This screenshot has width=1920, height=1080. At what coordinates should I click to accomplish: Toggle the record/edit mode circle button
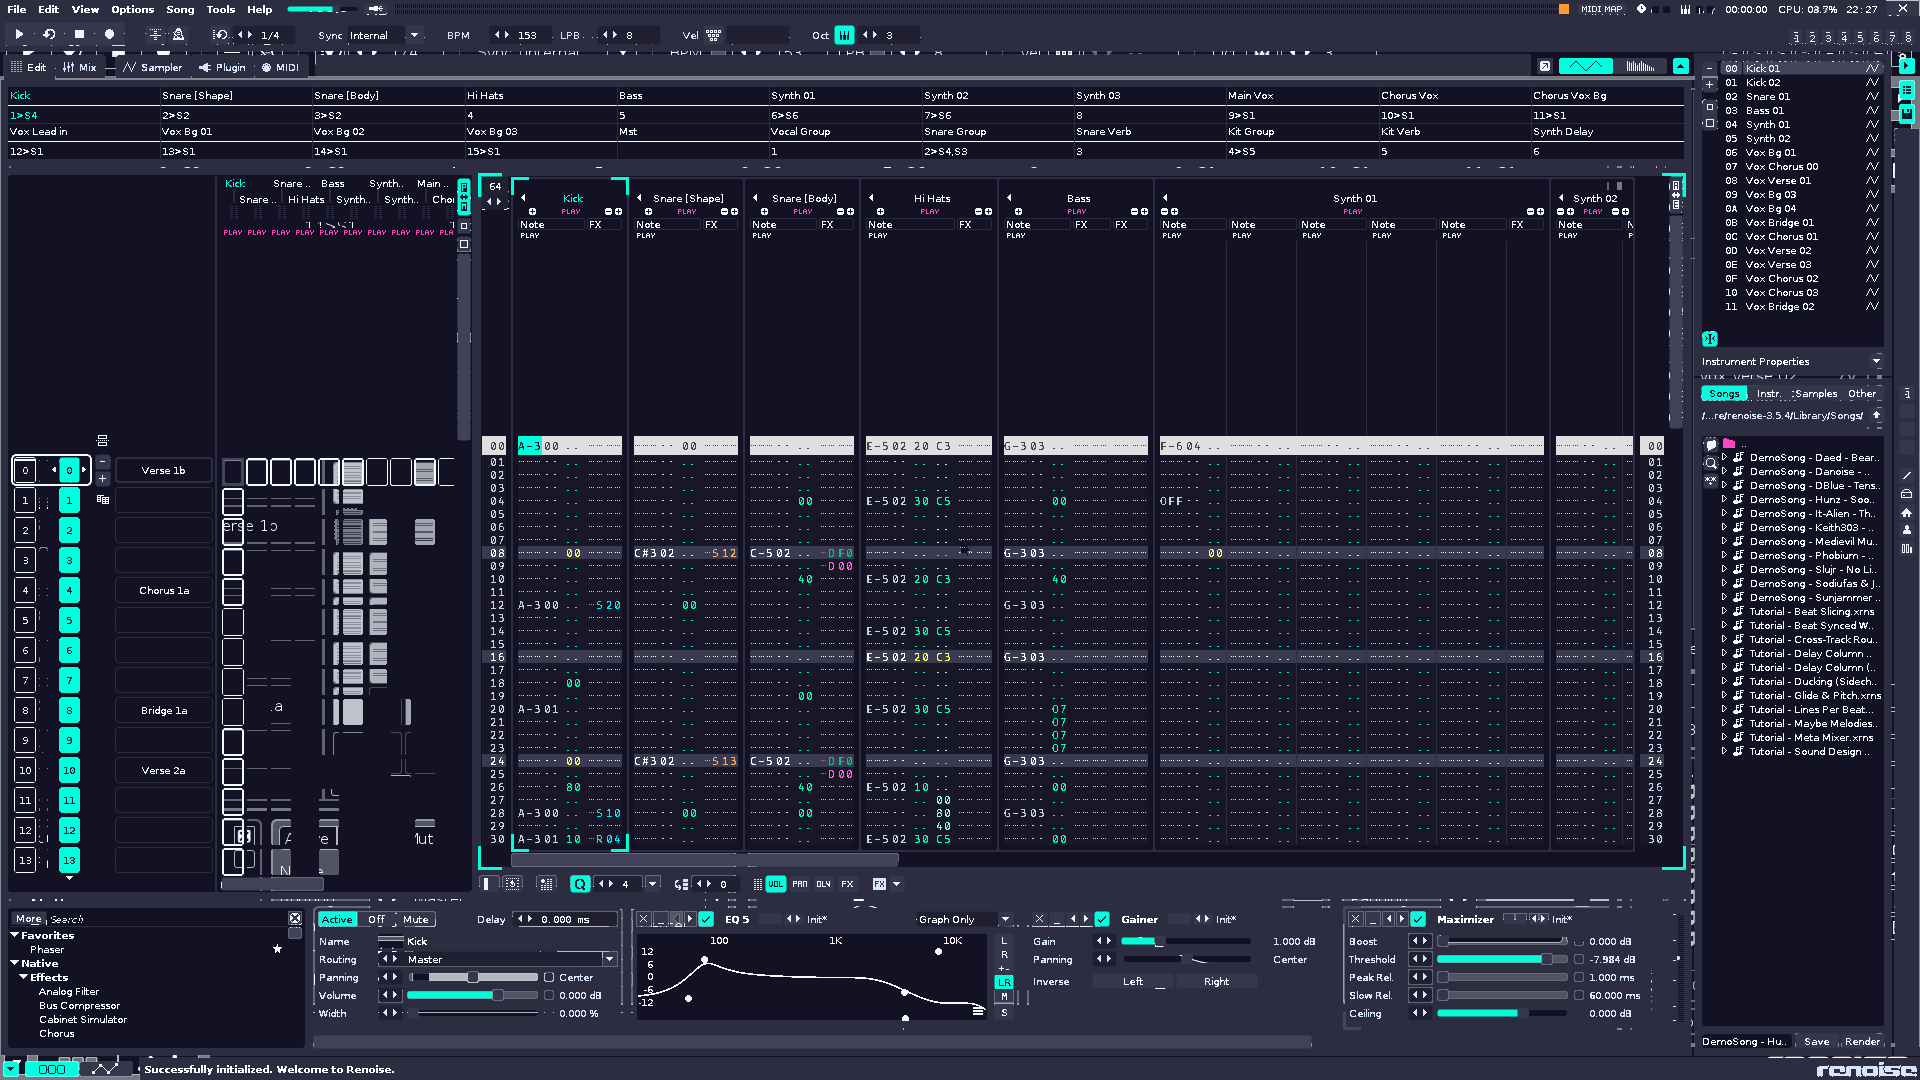[x=109, y=34]
